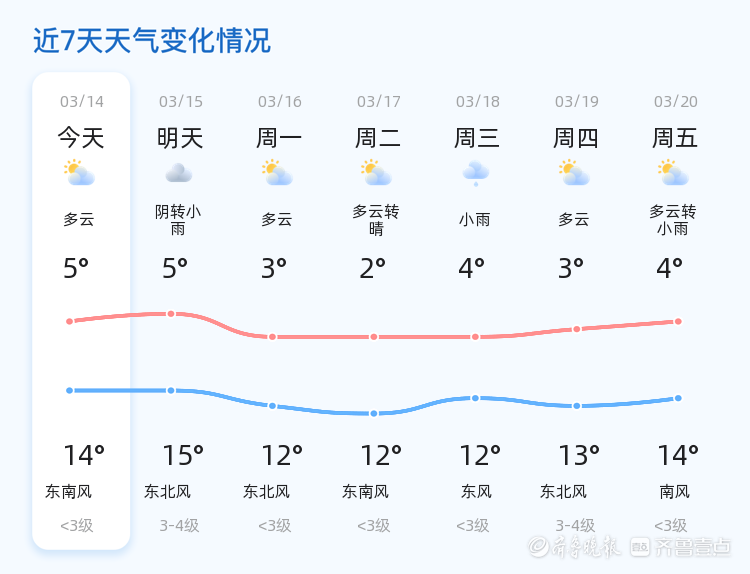Click the 3-4级 wind level under 周四

(x=576, y=526)
